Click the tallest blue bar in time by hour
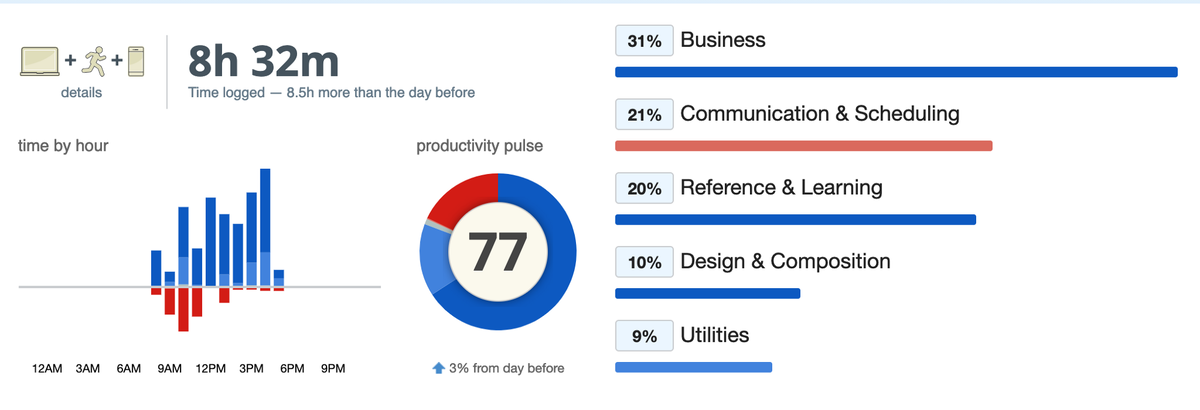Viewport: 1200px width, 410px height. [x=265, y=228]
